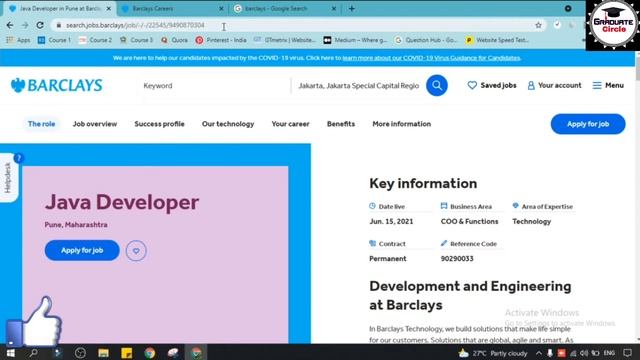This screenshot has width=640, height=360.
Task: Open the hamburger Menu
Action: pos(608,85)
